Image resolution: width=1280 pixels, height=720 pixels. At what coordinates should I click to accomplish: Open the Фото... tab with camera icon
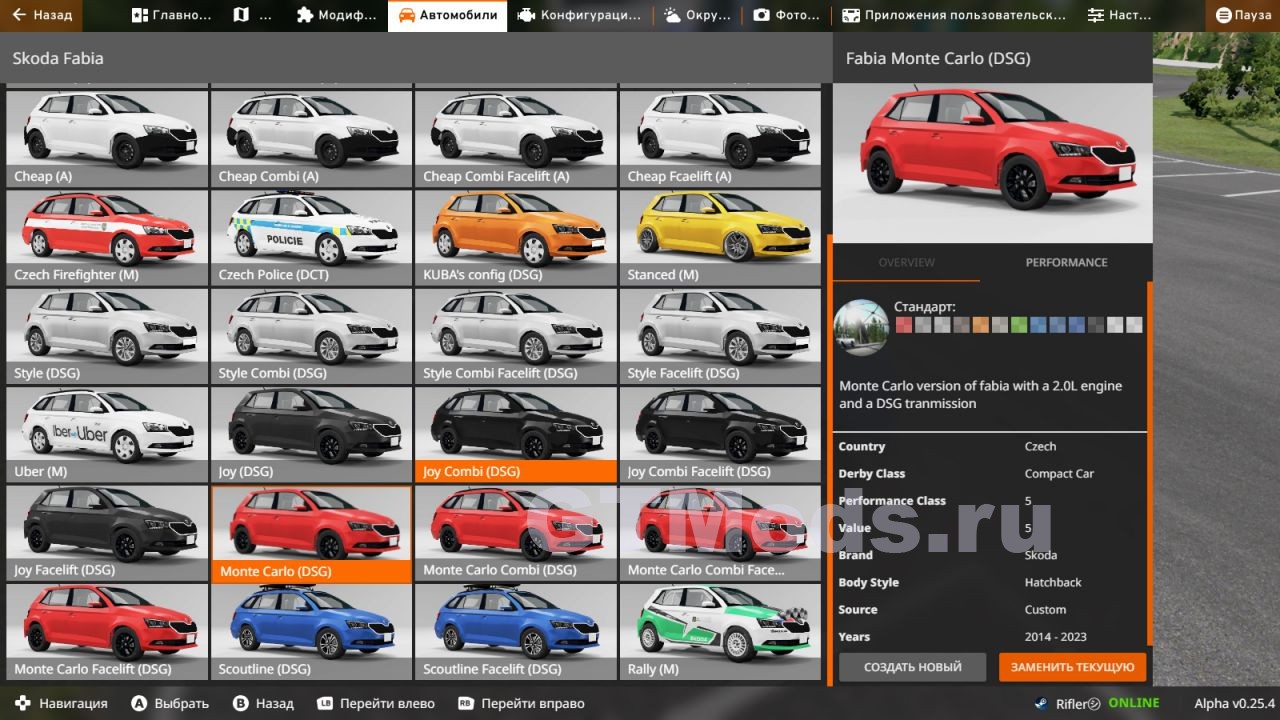coord(786,15)
